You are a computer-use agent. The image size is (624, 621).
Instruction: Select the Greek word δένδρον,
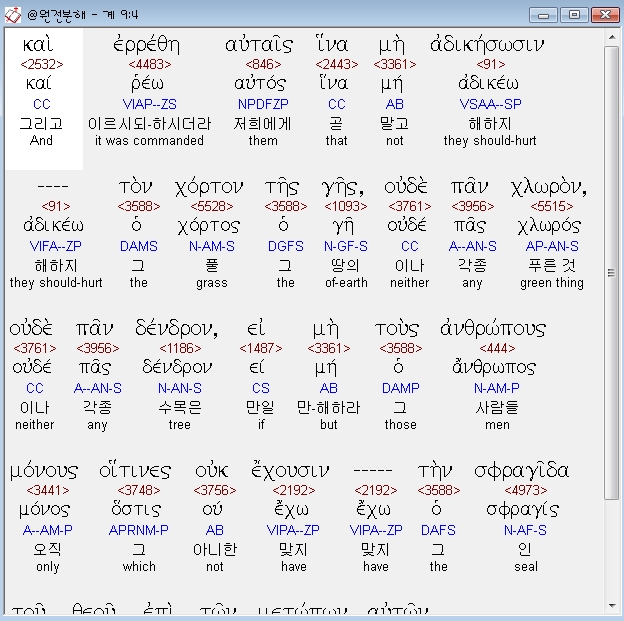pos(177,328)
